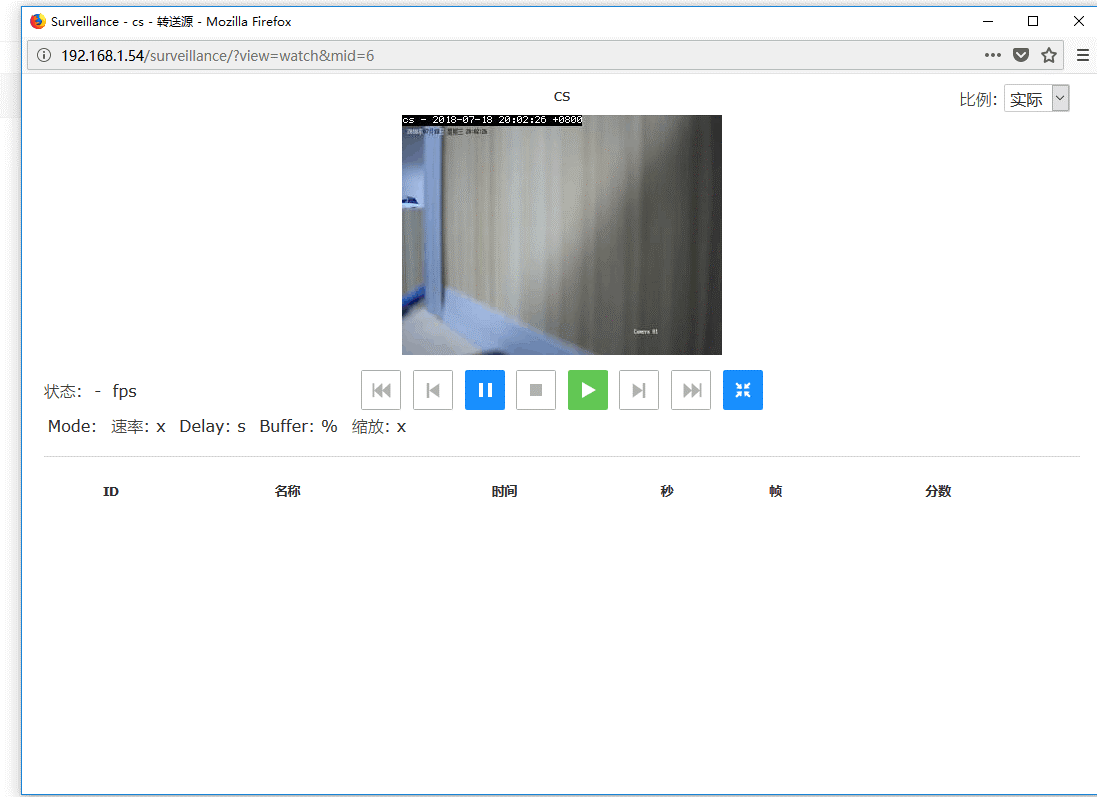Open the 比例 scale dropdown

click(1036, 99)
